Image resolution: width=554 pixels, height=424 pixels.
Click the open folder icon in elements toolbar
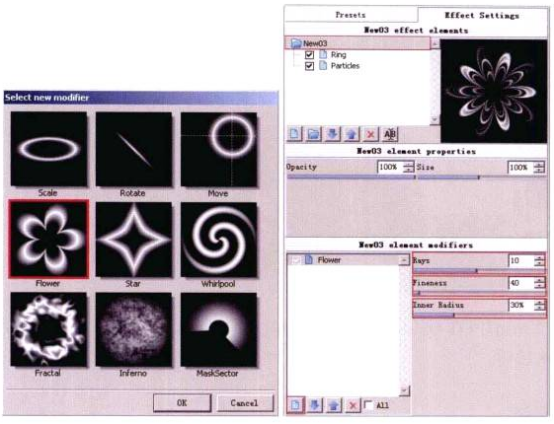pos(313,134)
